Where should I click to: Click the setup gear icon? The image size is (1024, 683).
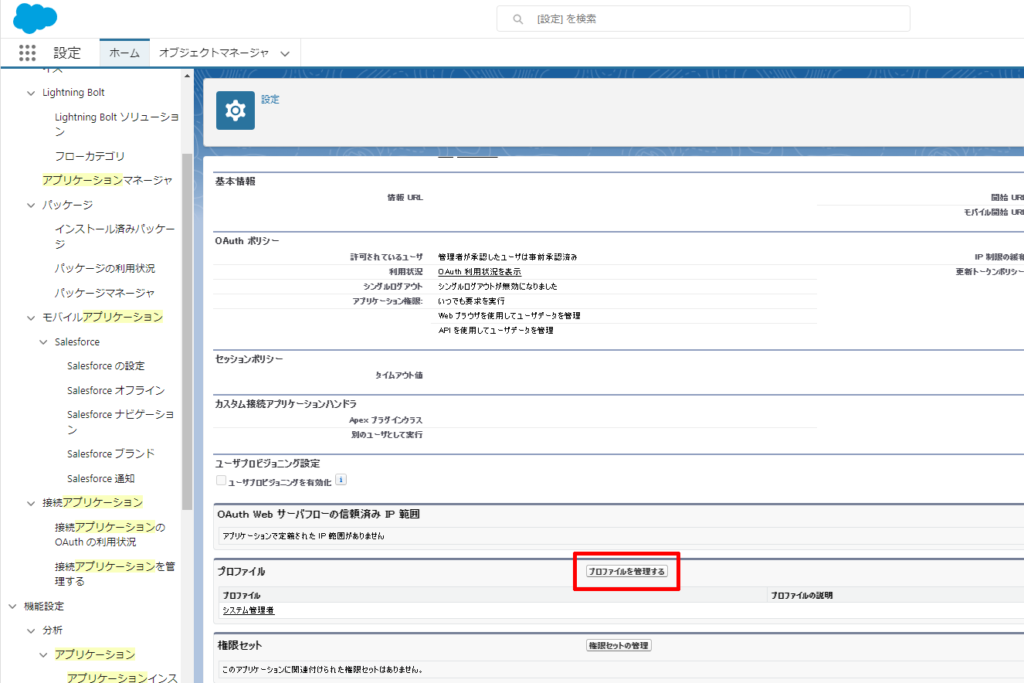pos(235,110)
